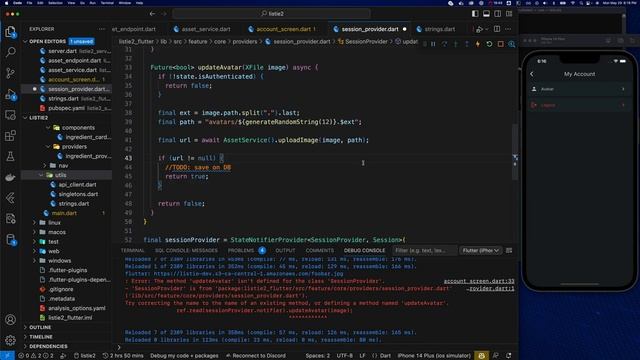640x360 pixels.
Task: Open the PROBLEMS panel tab
Action: [241, 250]
